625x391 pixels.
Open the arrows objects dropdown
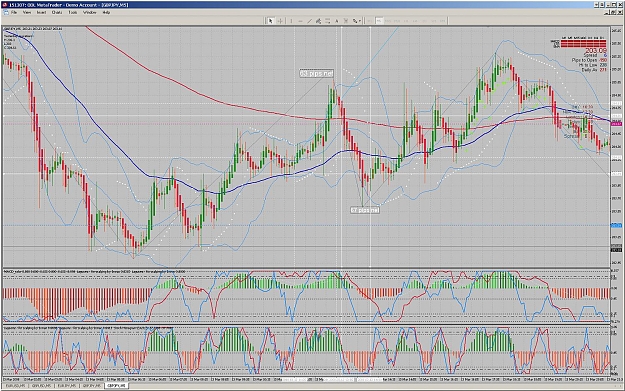pyautogui.click(x=356, y=21)
